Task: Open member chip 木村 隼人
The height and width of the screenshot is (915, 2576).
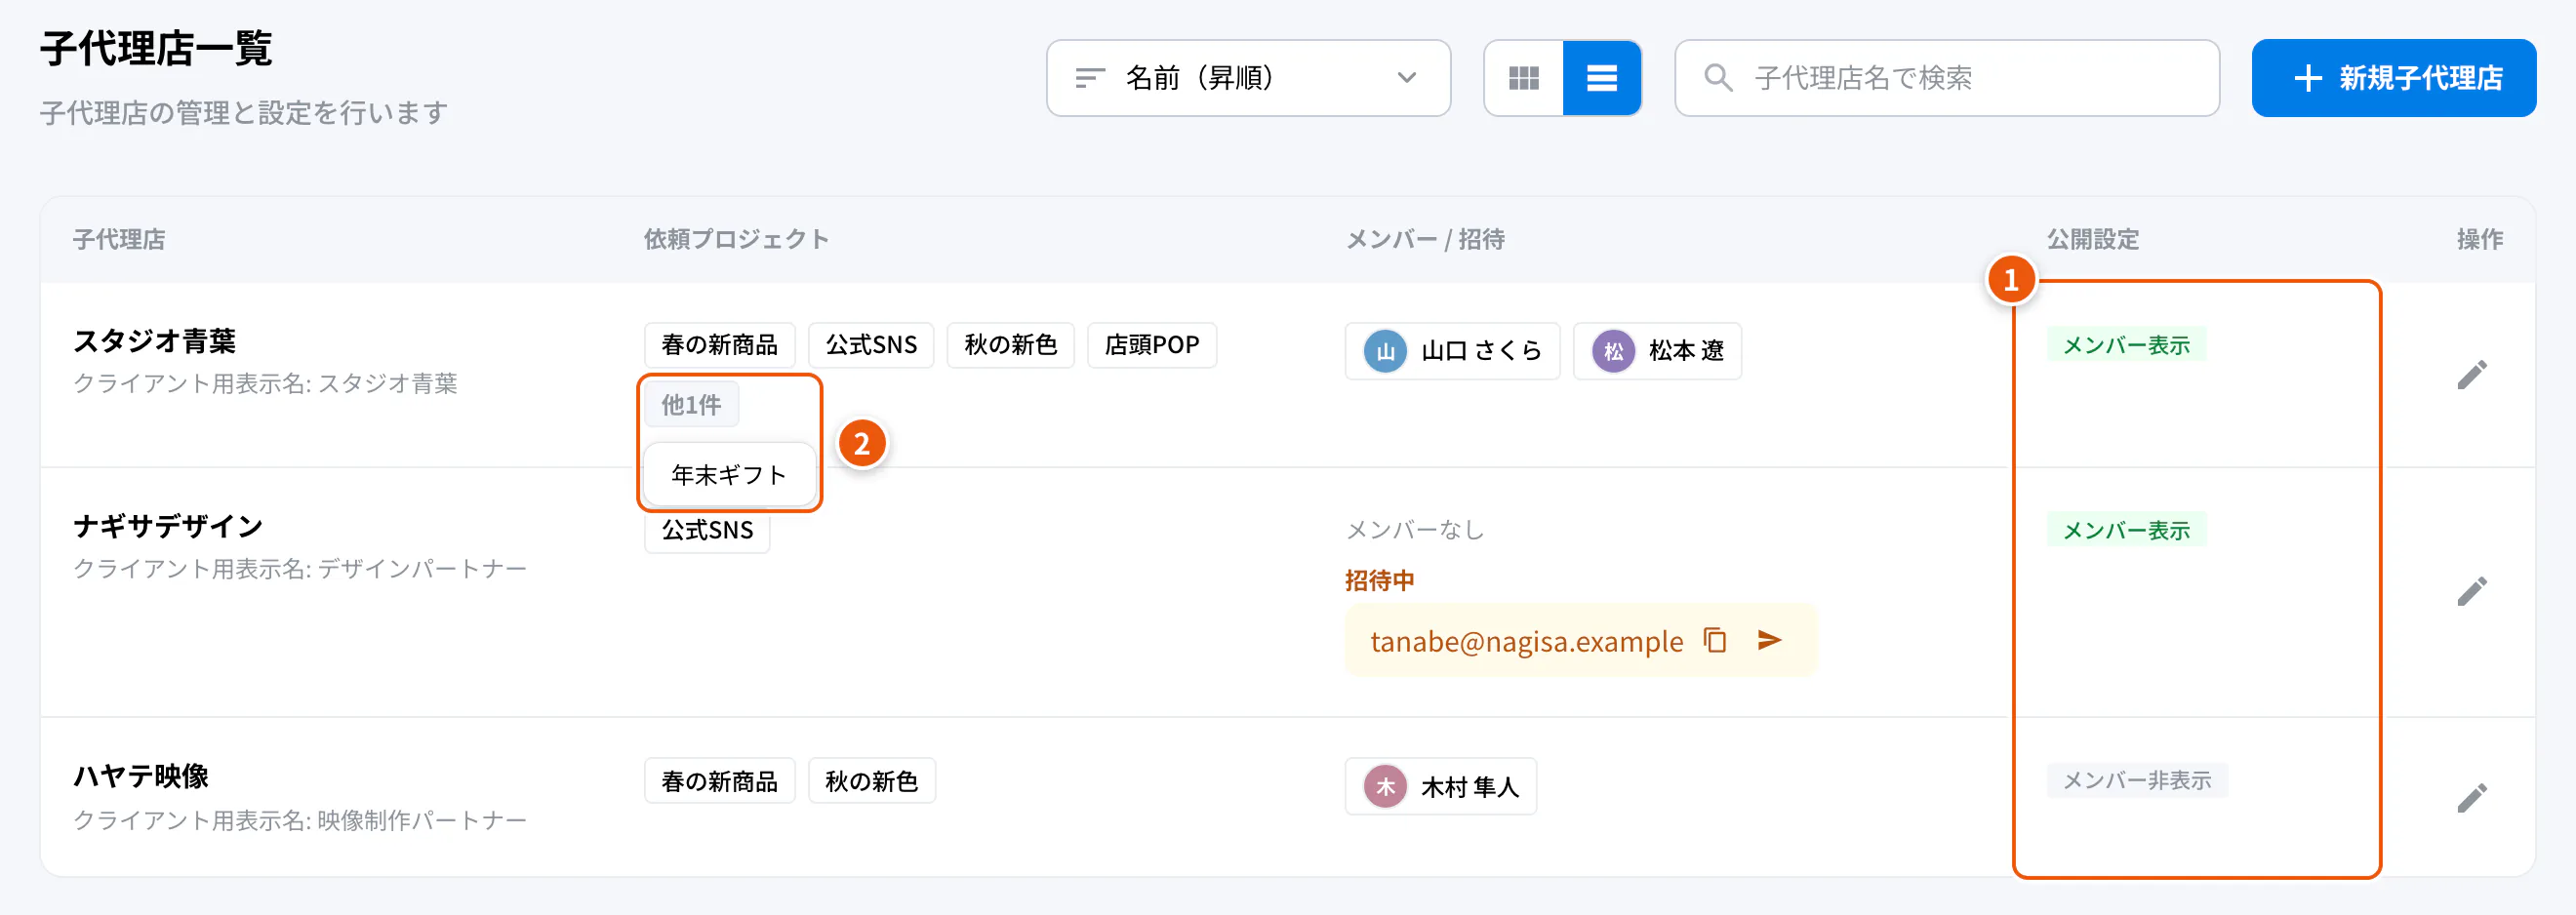Action: coord(1440,787)
